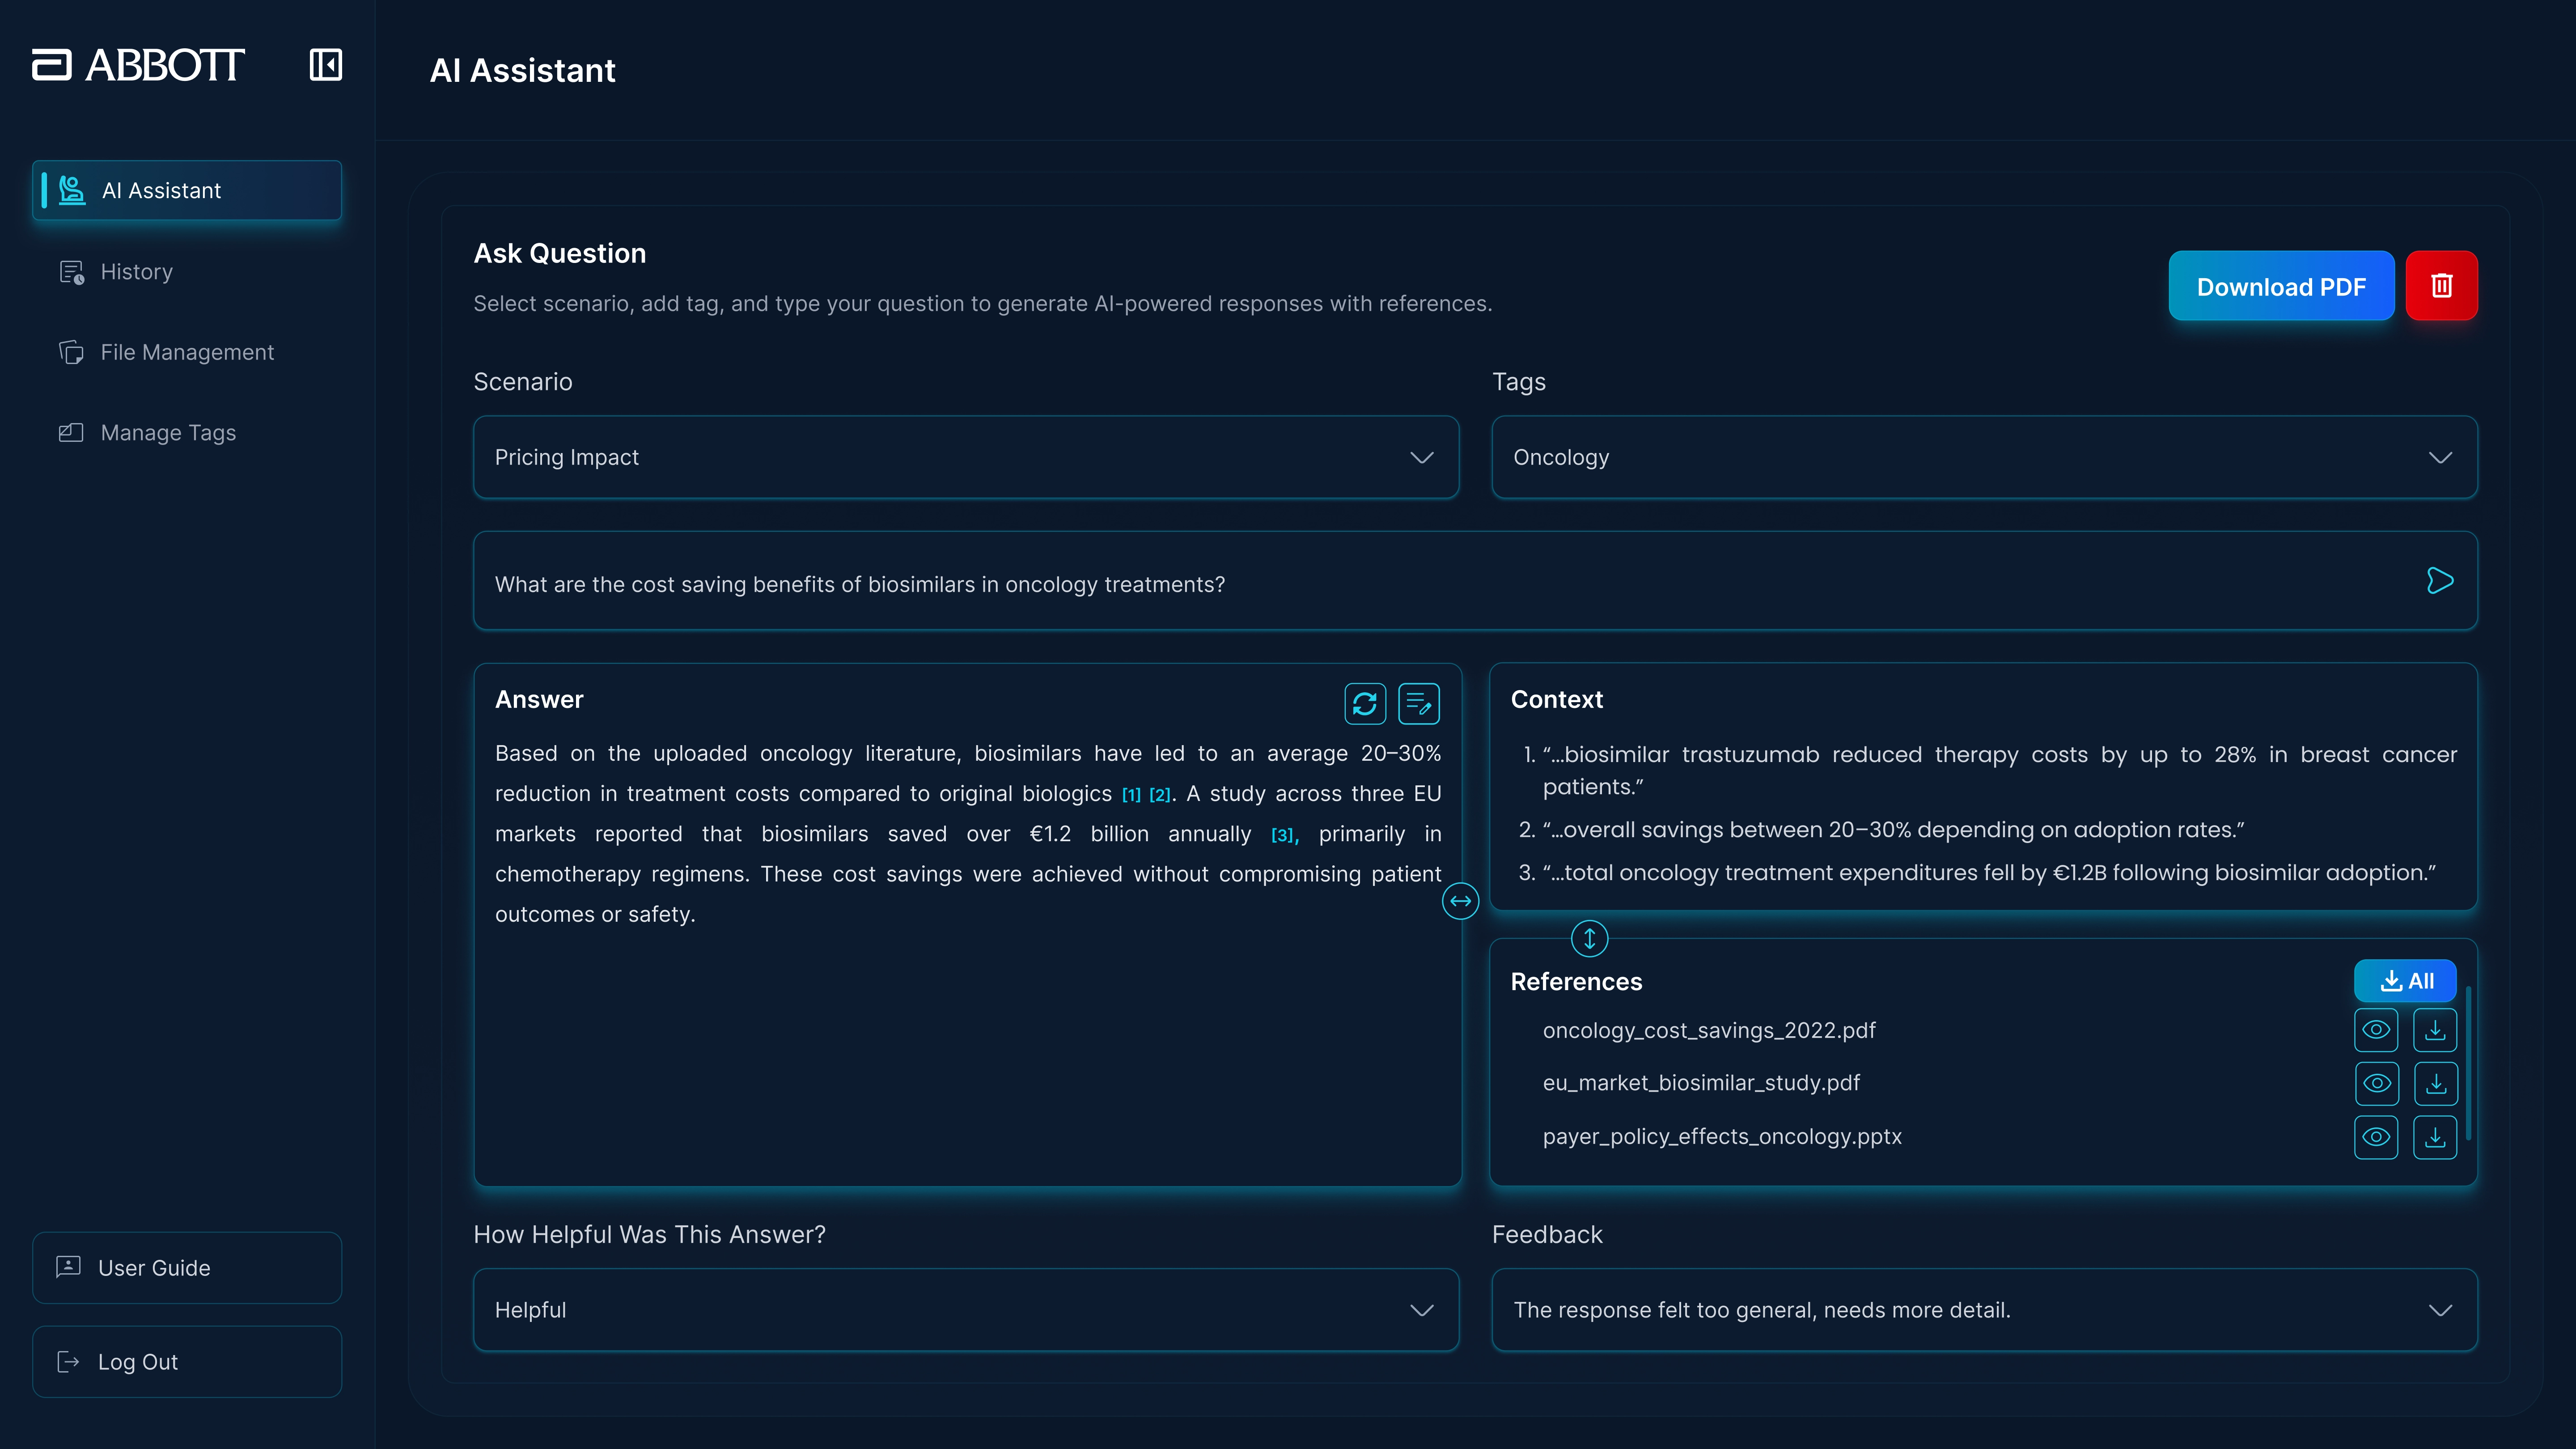Viewport: 2576px width, 1449px height.
Task: Expand the Tags dropdown showing Oncology
Action: pos(1983,457)
